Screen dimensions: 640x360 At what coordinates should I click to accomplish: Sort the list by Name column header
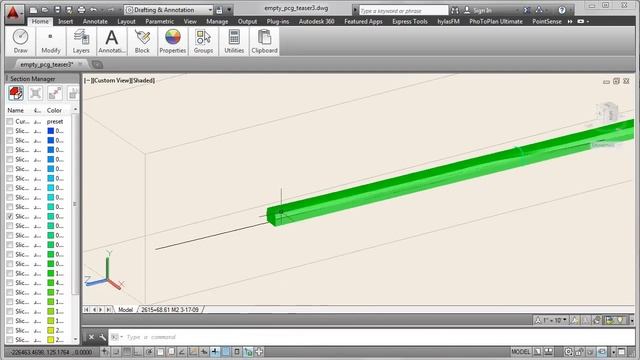[16, 110]
